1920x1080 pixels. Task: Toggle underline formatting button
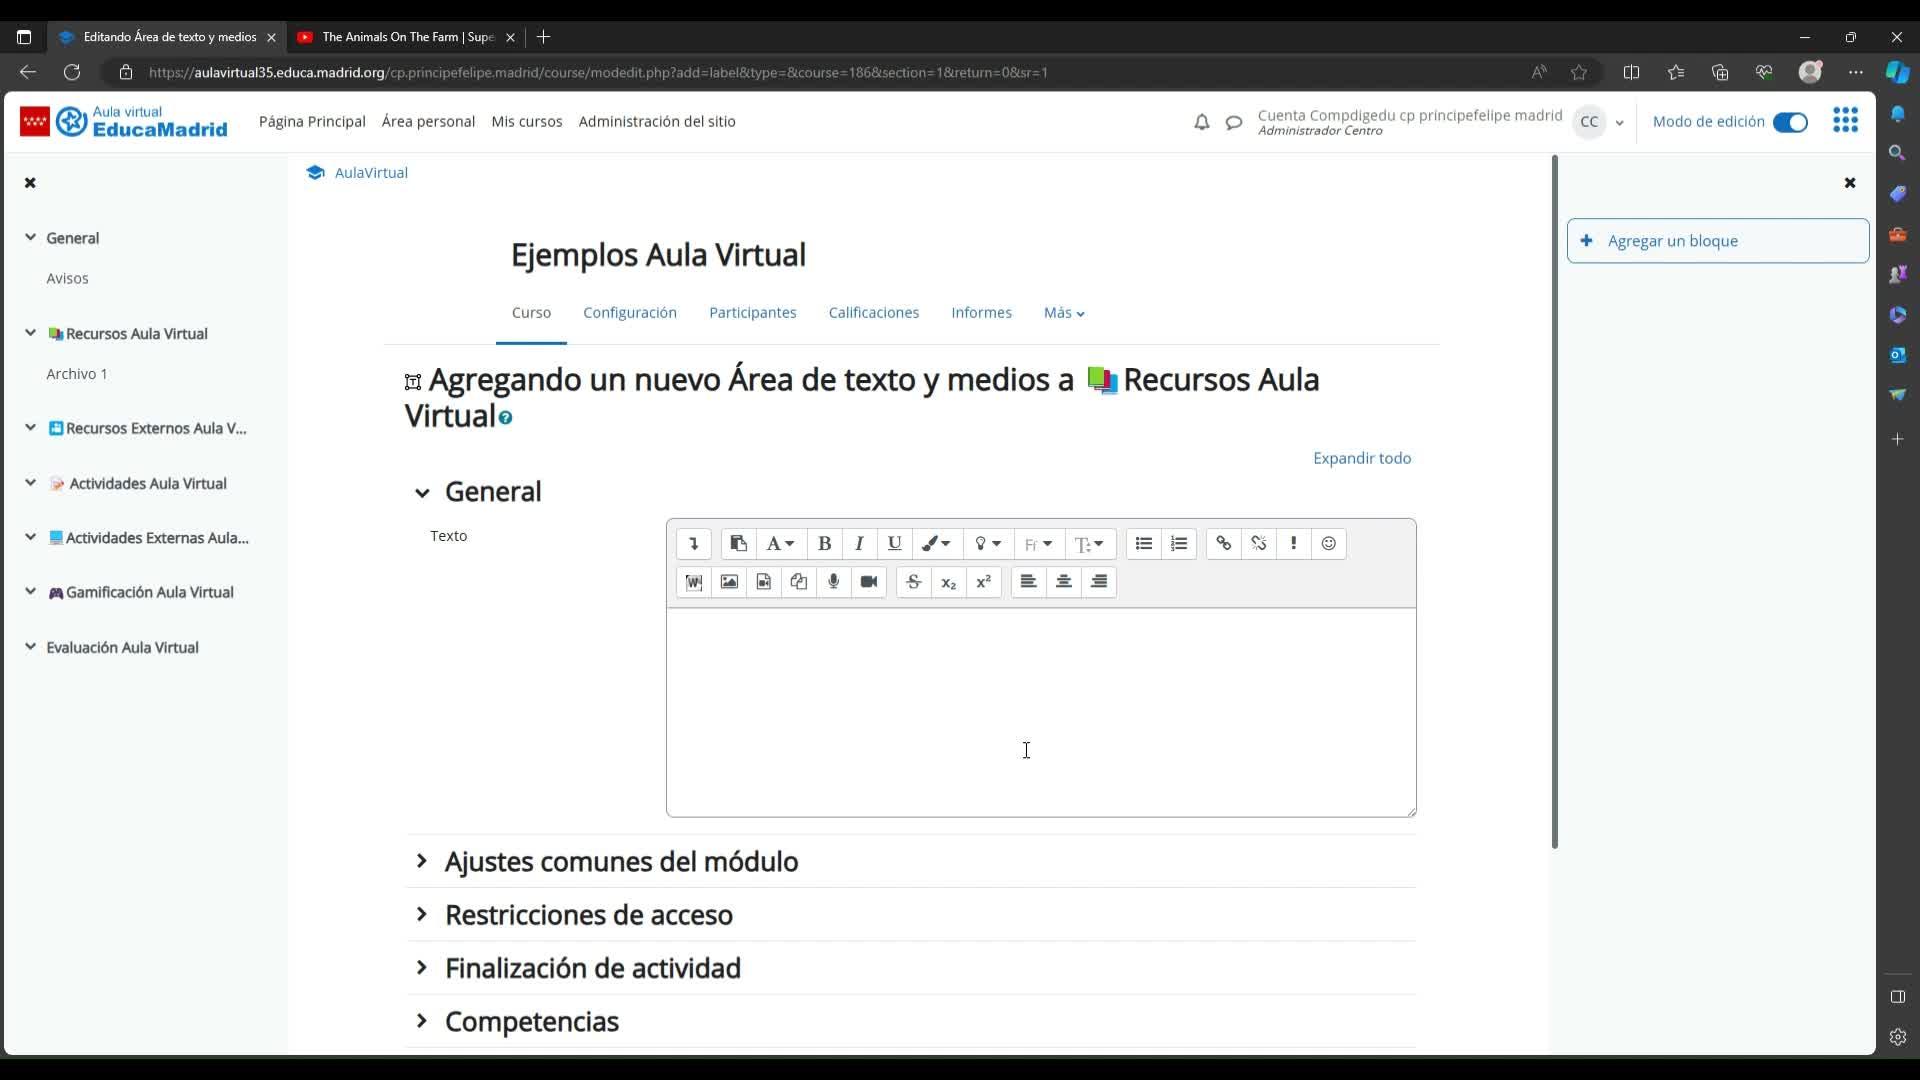[x=894, y=543]
